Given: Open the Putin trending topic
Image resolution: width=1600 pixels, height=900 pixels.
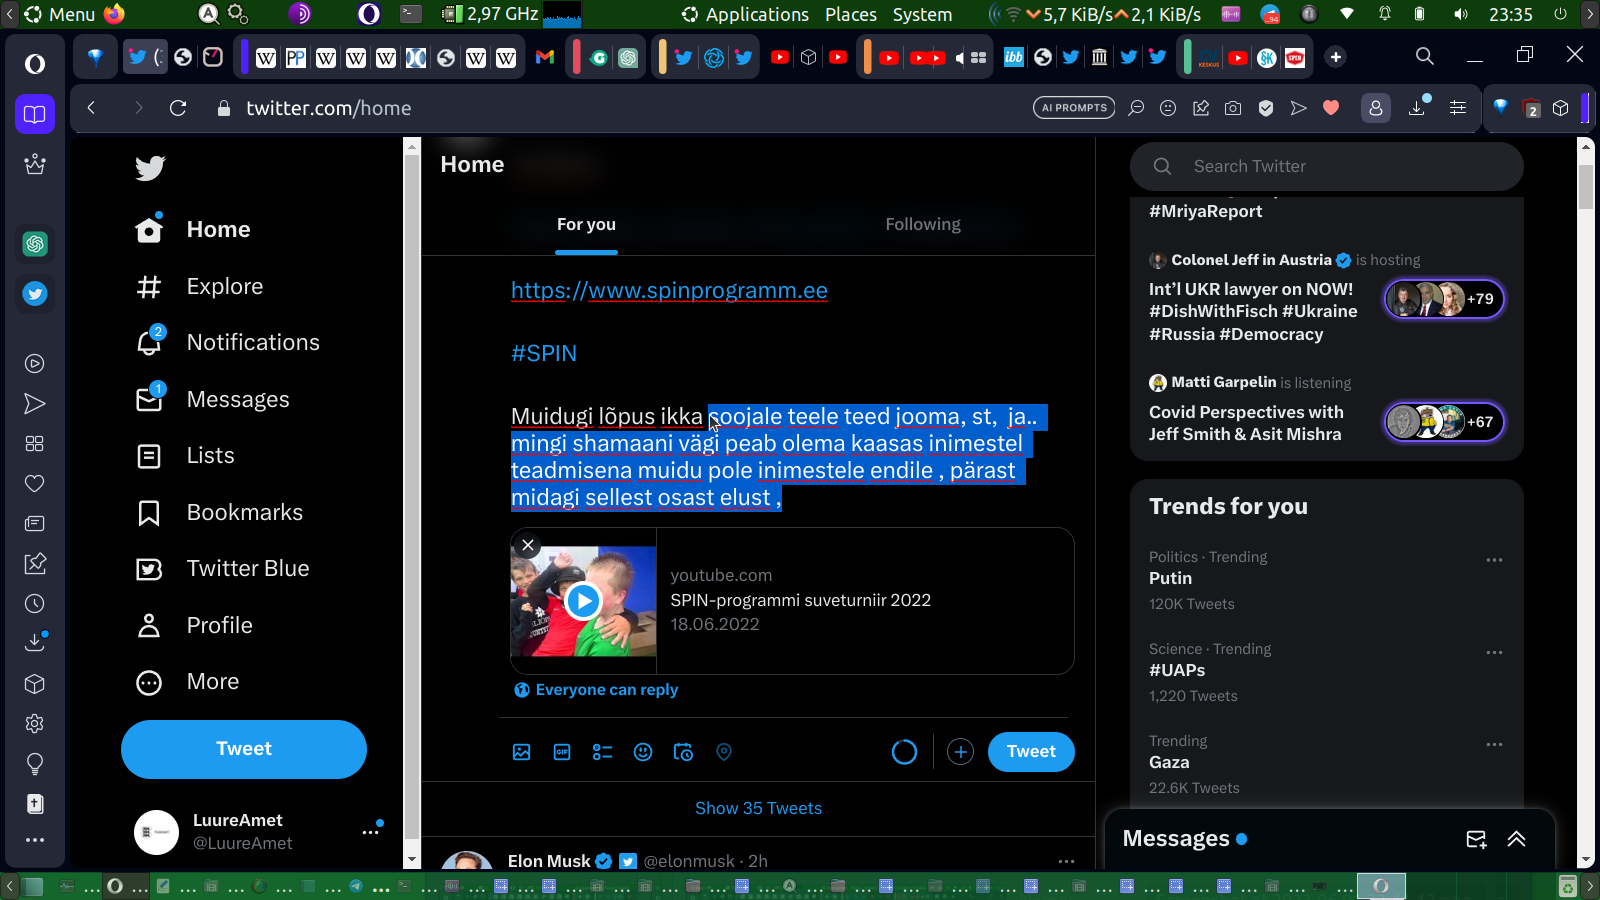Looking at the screenshot, I should coord(1170,579).
